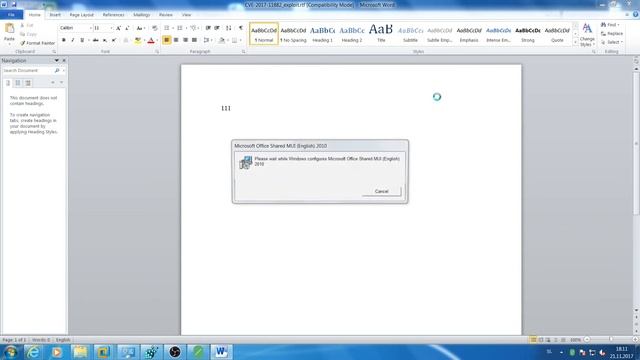This screenshot has width=640, height=360.
Task: Click the text highlight color icon
Action: pyautogui.click(x=138, y=40)
